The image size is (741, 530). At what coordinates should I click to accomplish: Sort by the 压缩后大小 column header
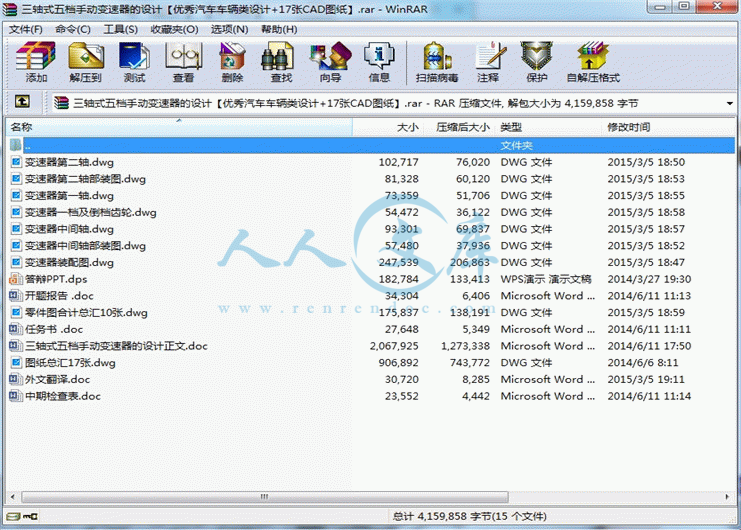(x=459, y=127)
